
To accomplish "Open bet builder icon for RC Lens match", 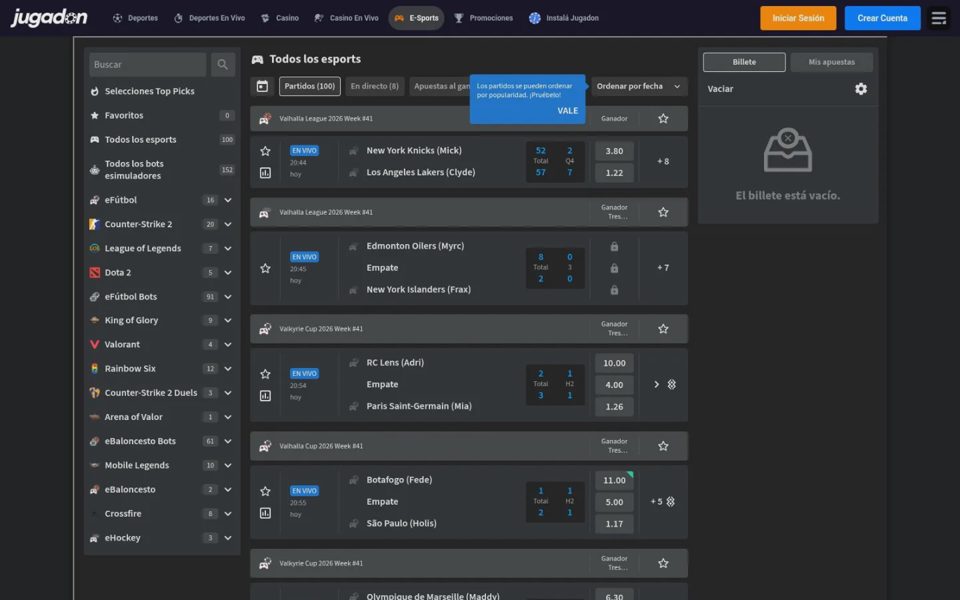I will pyautogui.click(x=672, y=384).
